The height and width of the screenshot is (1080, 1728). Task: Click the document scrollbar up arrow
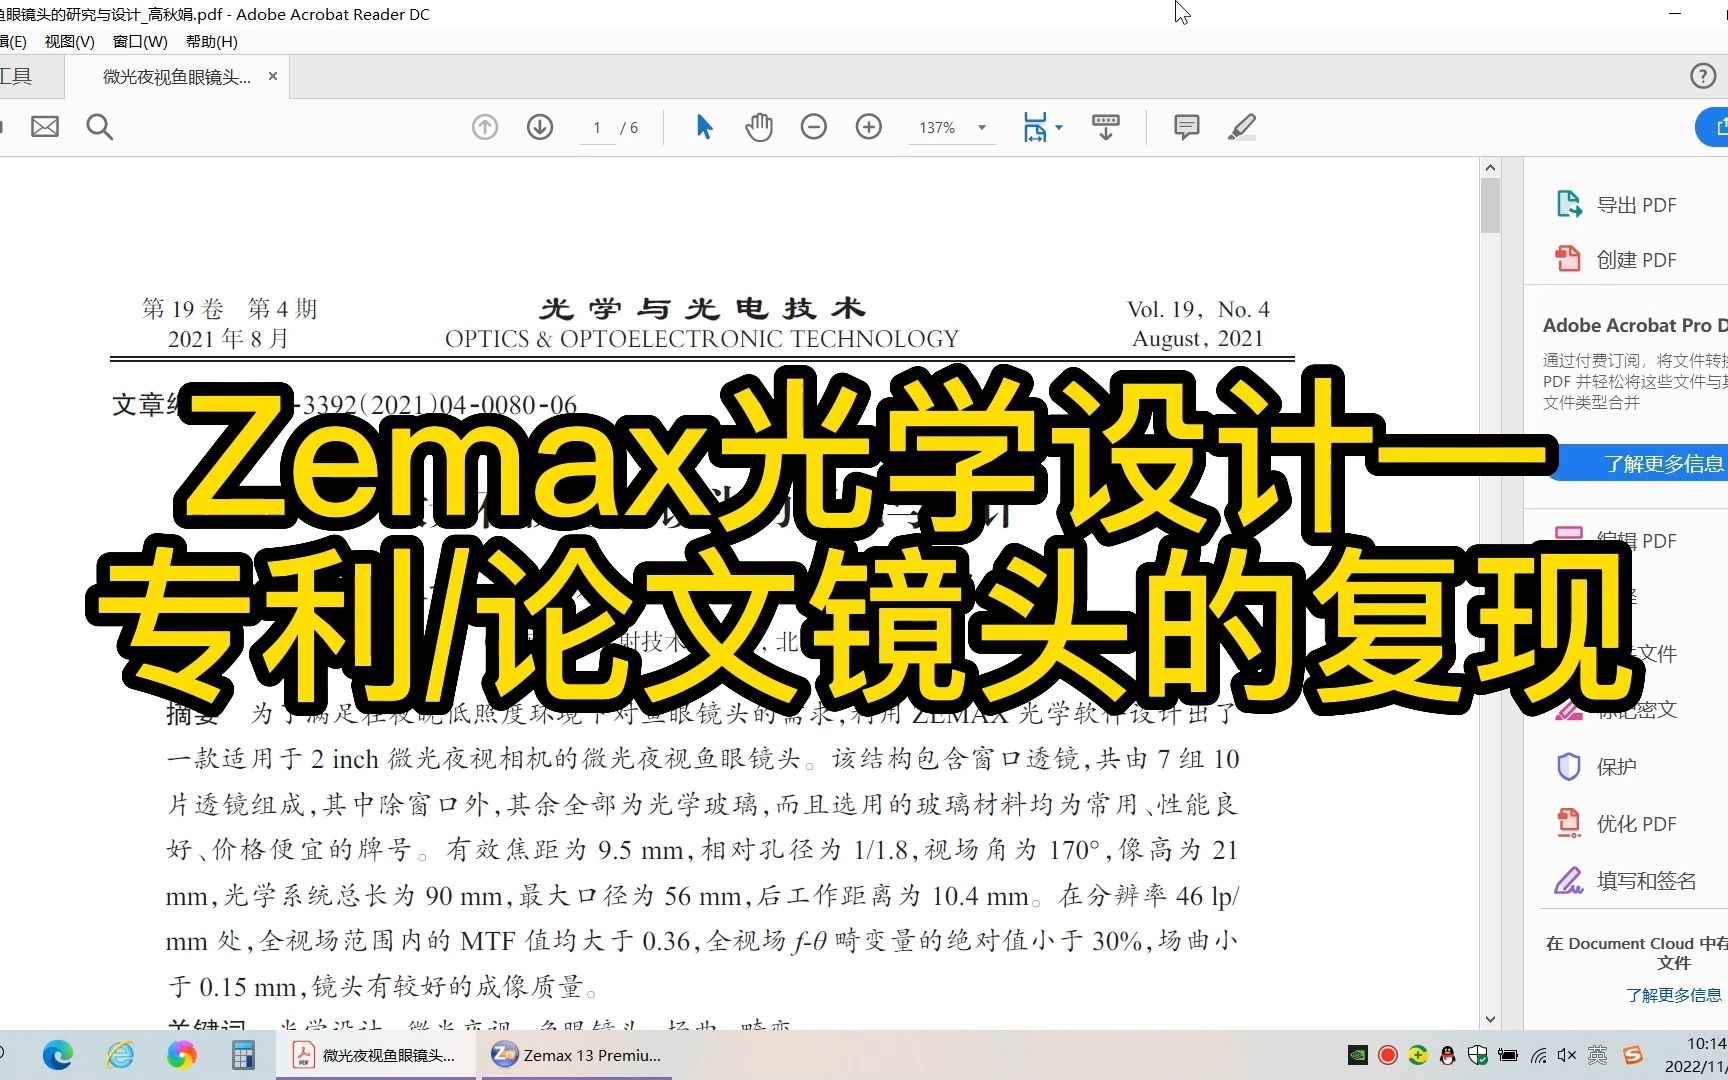tap(1490, 168)
